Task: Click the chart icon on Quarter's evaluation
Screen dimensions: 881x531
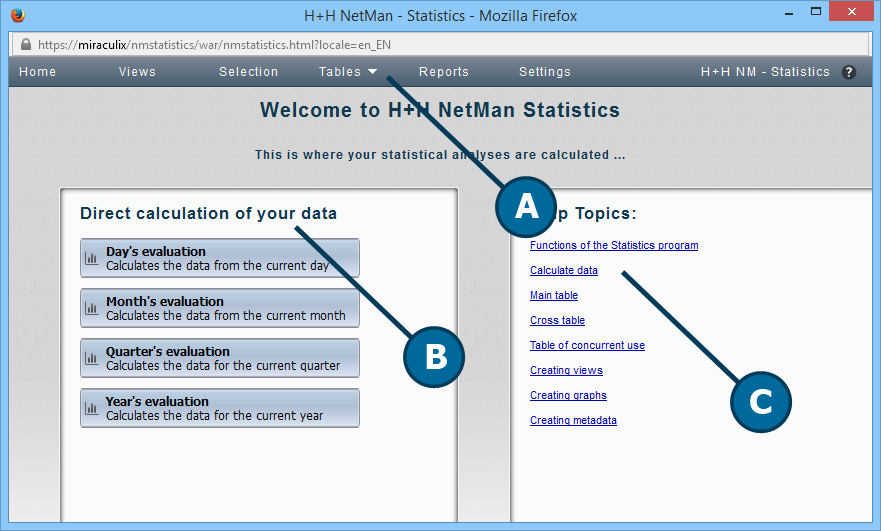Action: 92,358
